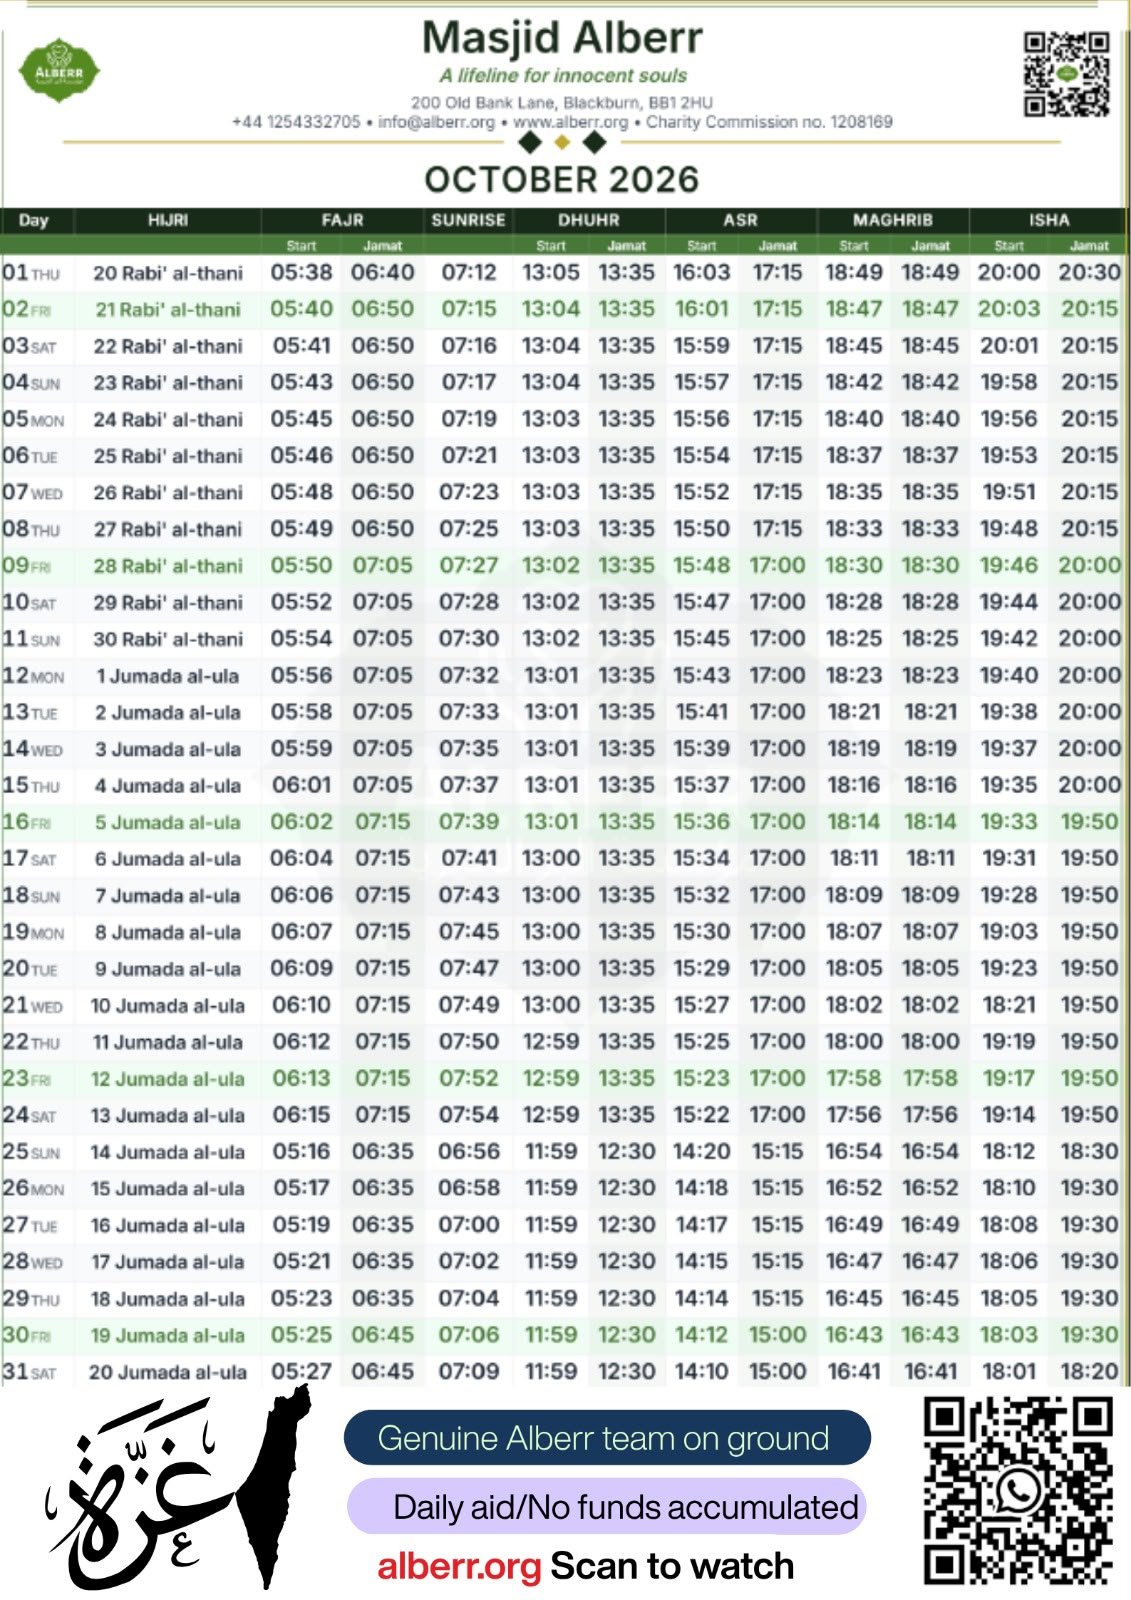Click the '20 Rabi' al-thani' Hijri date
The image size is (1131, 1600).
point(168,273)
